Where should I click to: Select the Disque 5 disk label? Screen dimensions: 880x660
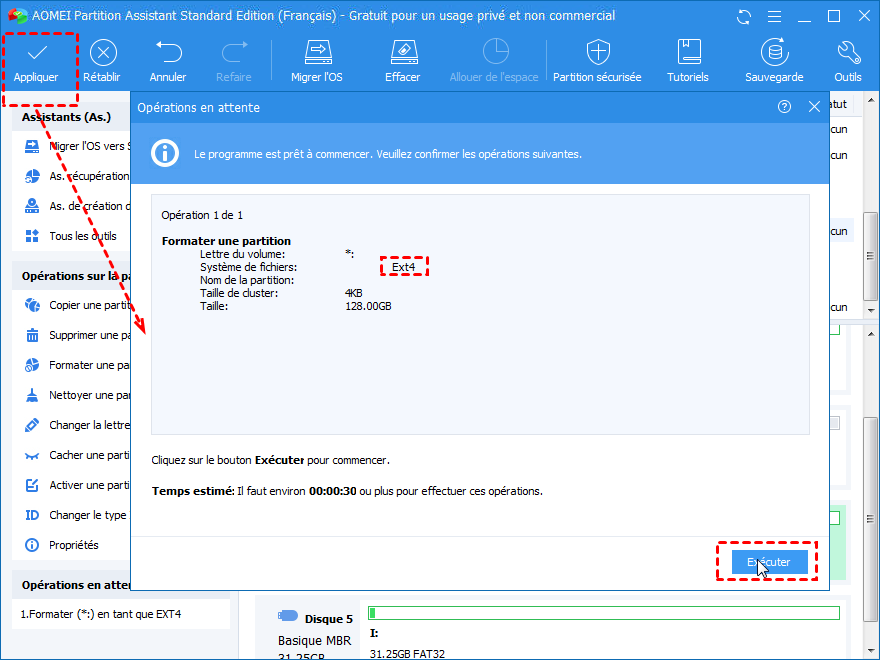pos(328,619)
